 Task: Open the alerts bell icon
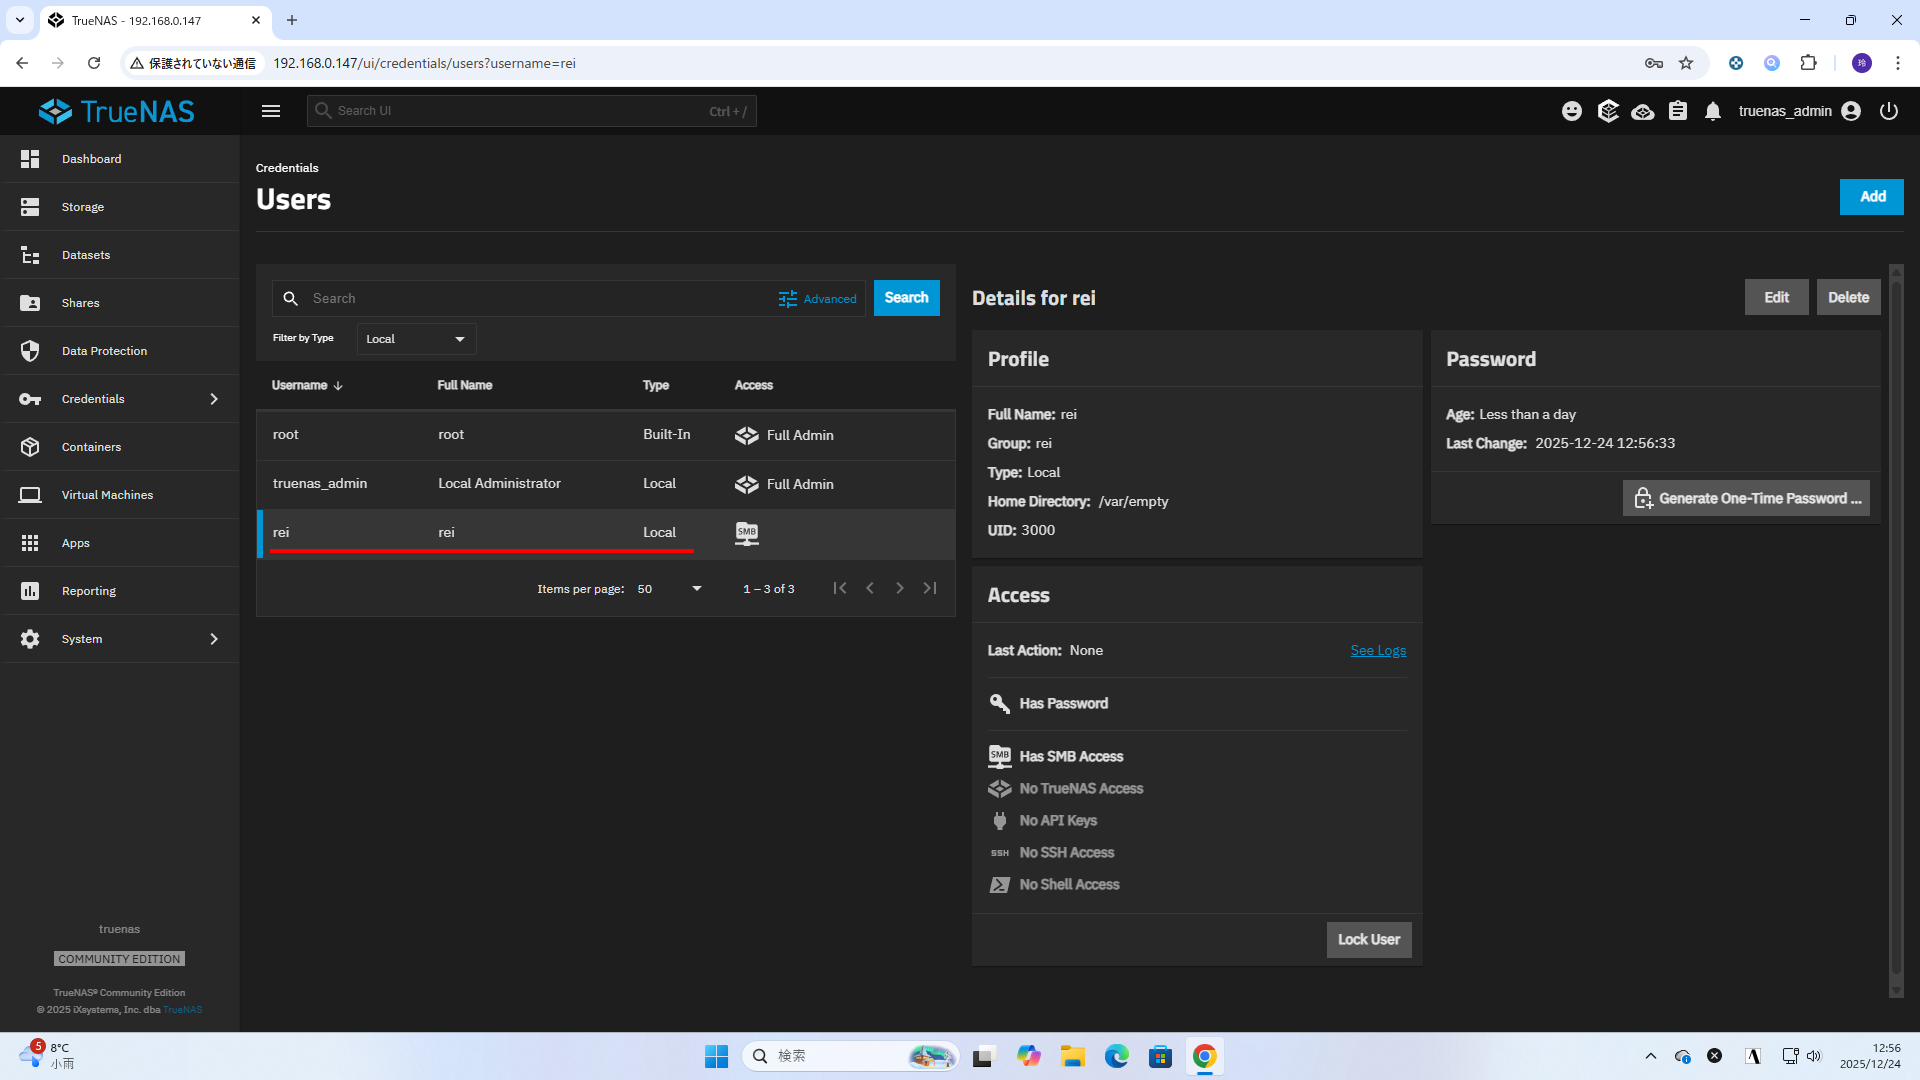pyautogui.click(x=1713, y=111)
